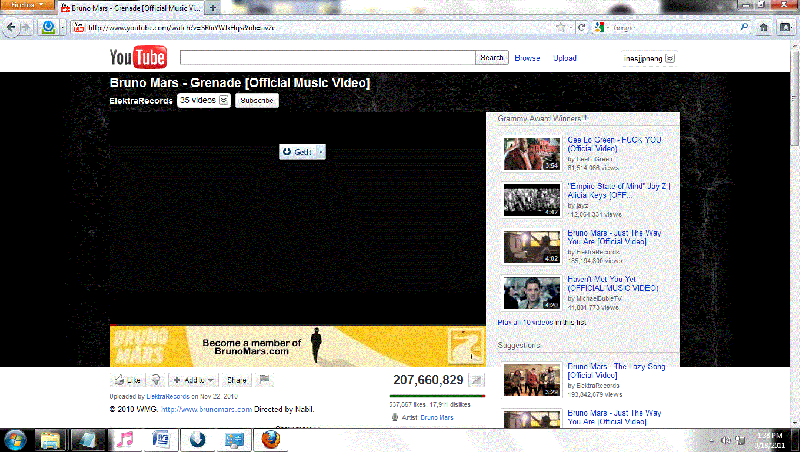Open the Add to dropdown
Image resolution: width=800 pixels, height=452 pixels.
(x=193, y=380)
